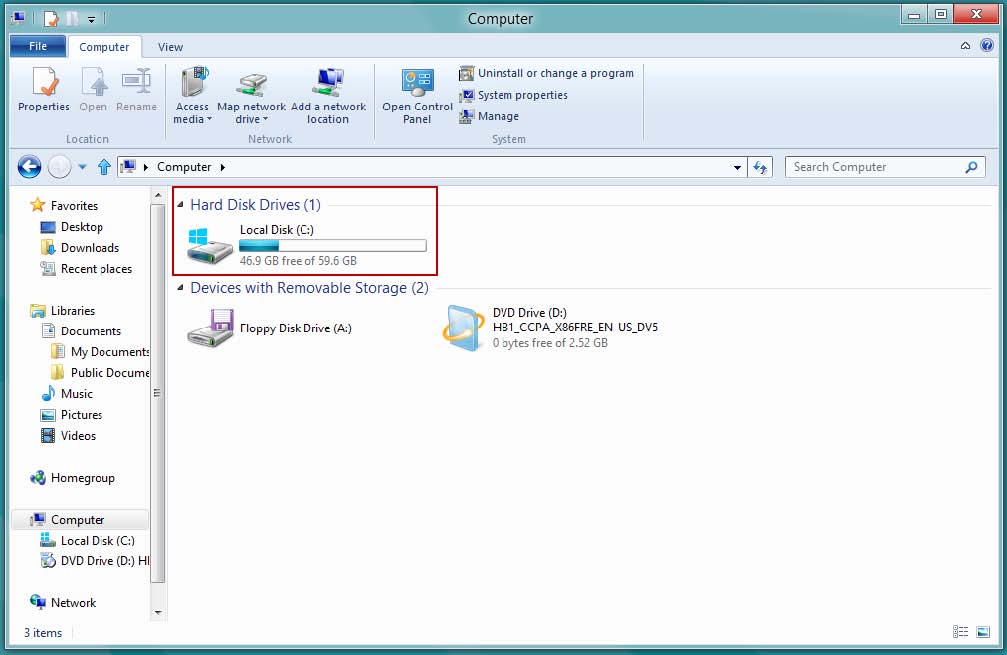Image resolution: width=1007 pixels, height=655 pixels.
Task: Select the Local Disk (C:) drive icon
Action: [210, 245]
